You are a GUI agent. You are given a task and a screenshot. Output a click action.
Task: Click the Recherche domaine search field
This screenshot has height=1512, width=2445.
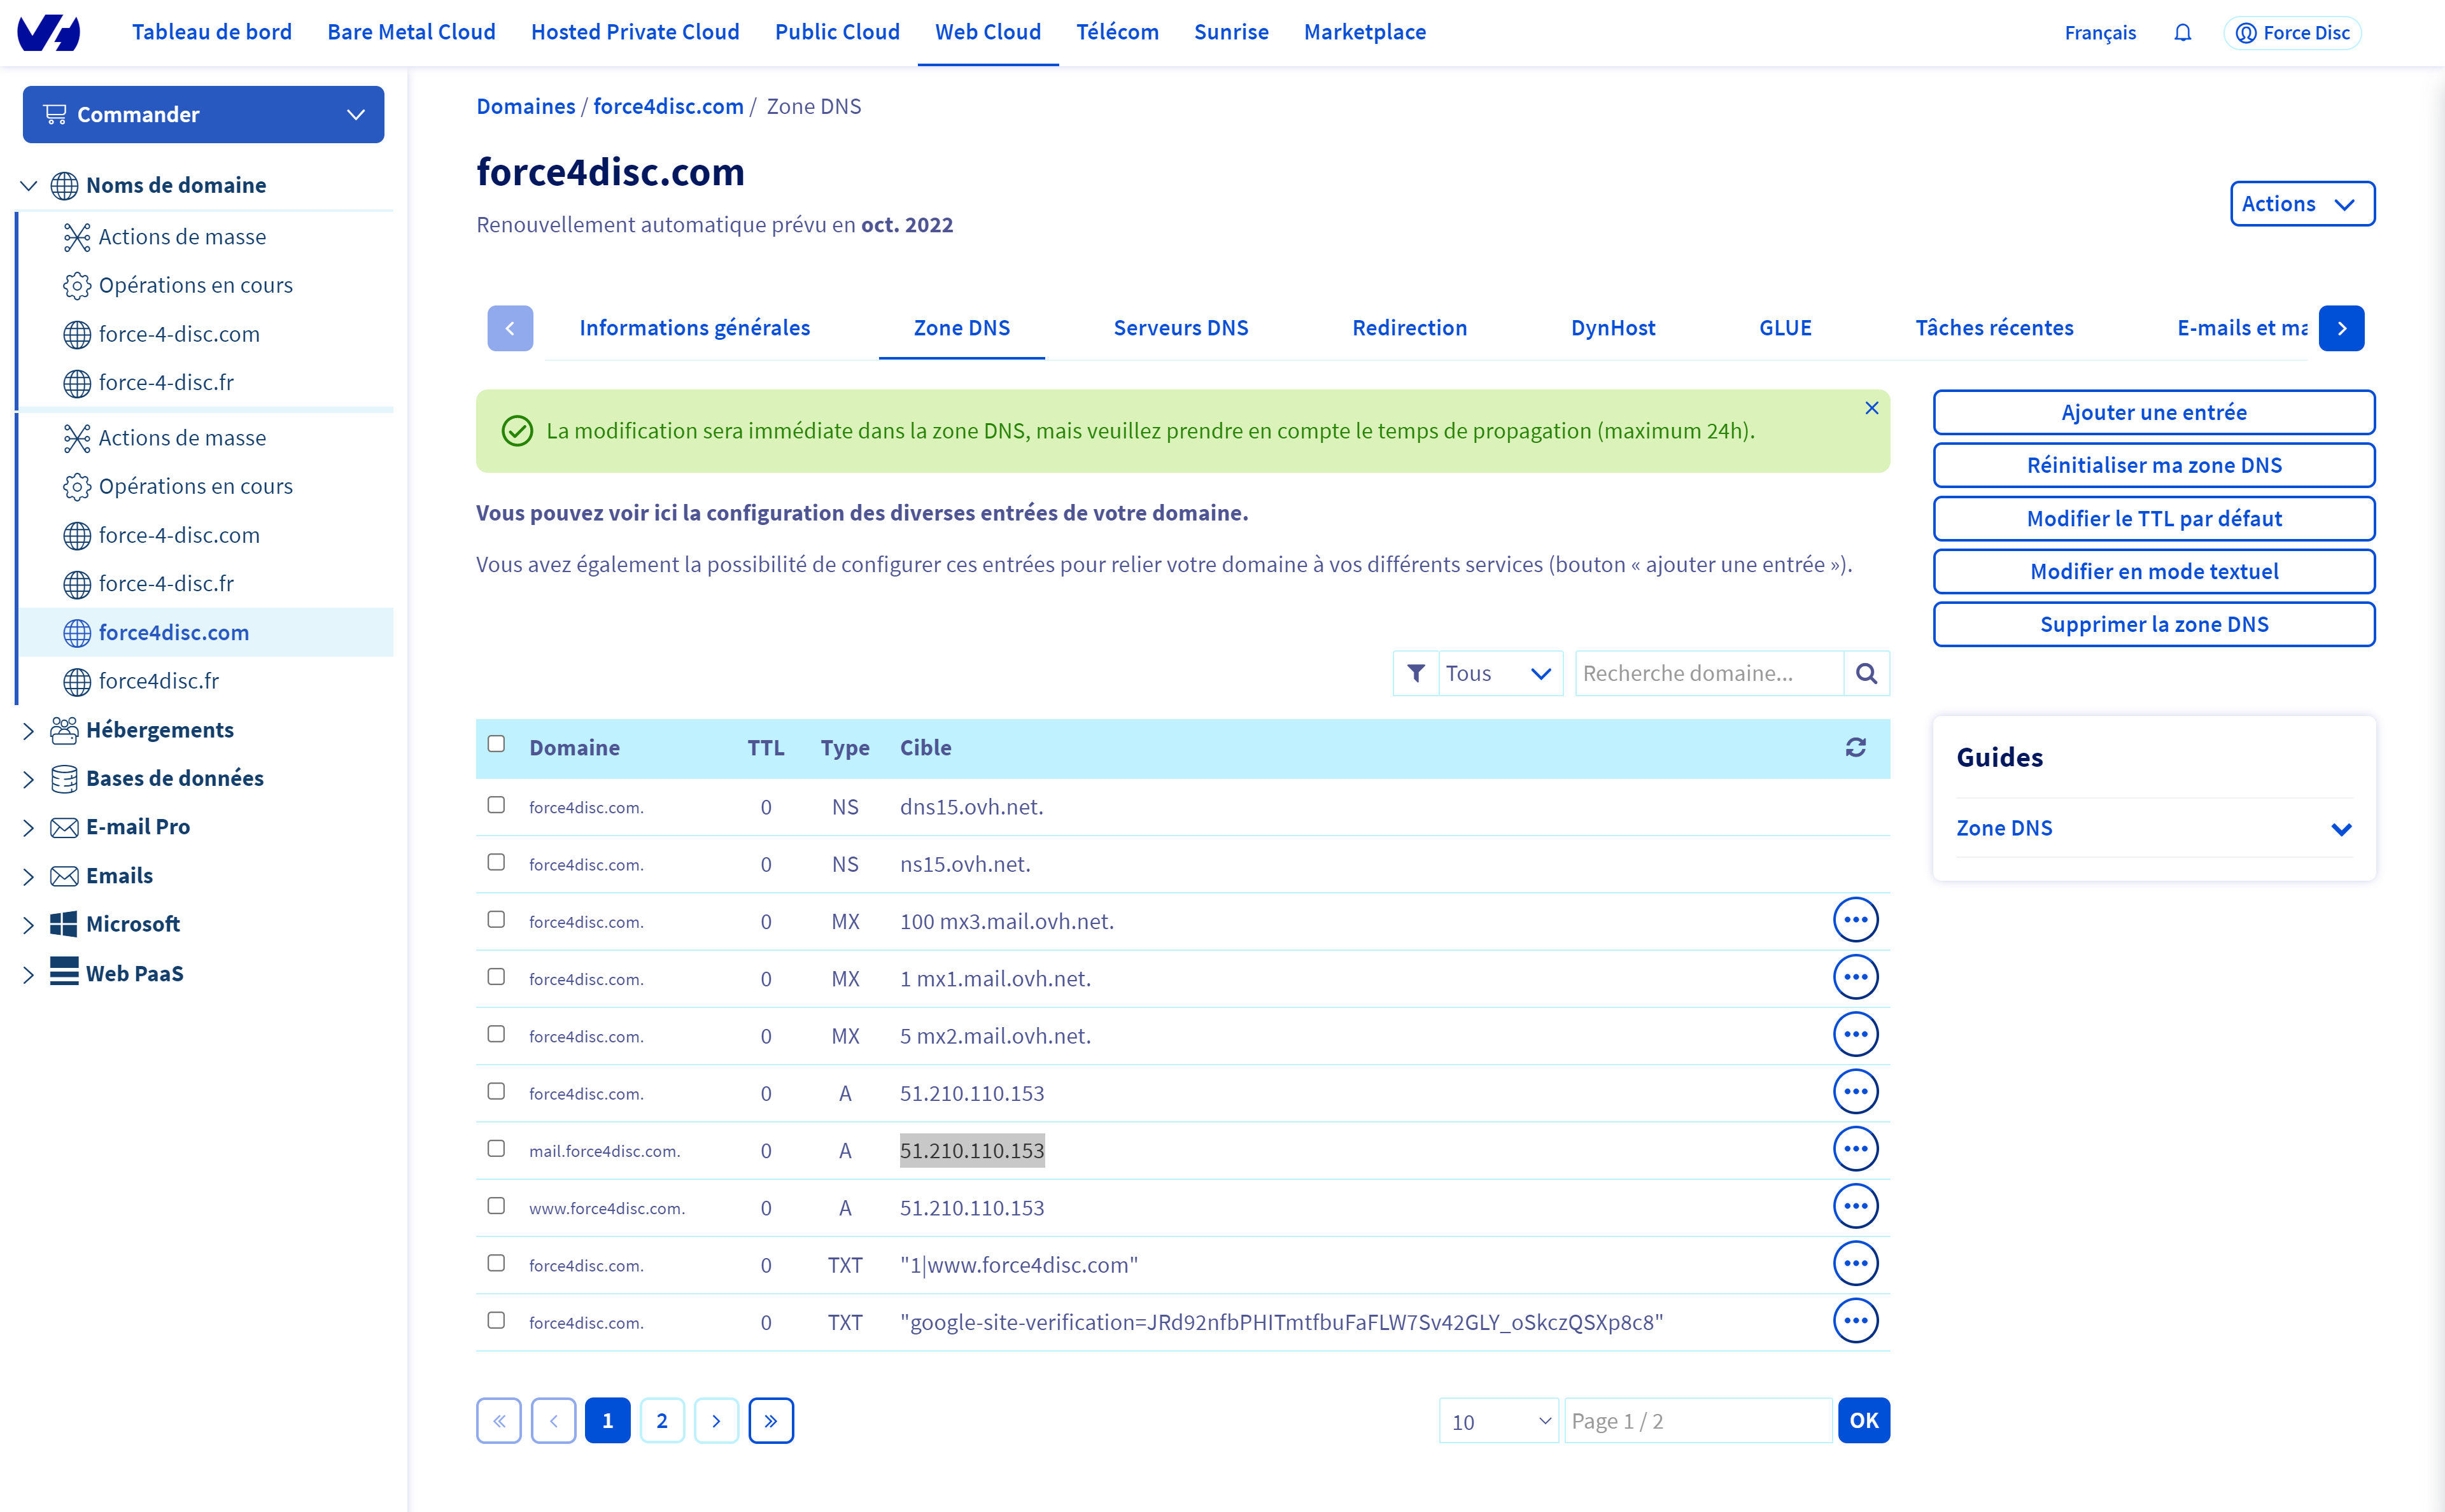[1707, 673]
